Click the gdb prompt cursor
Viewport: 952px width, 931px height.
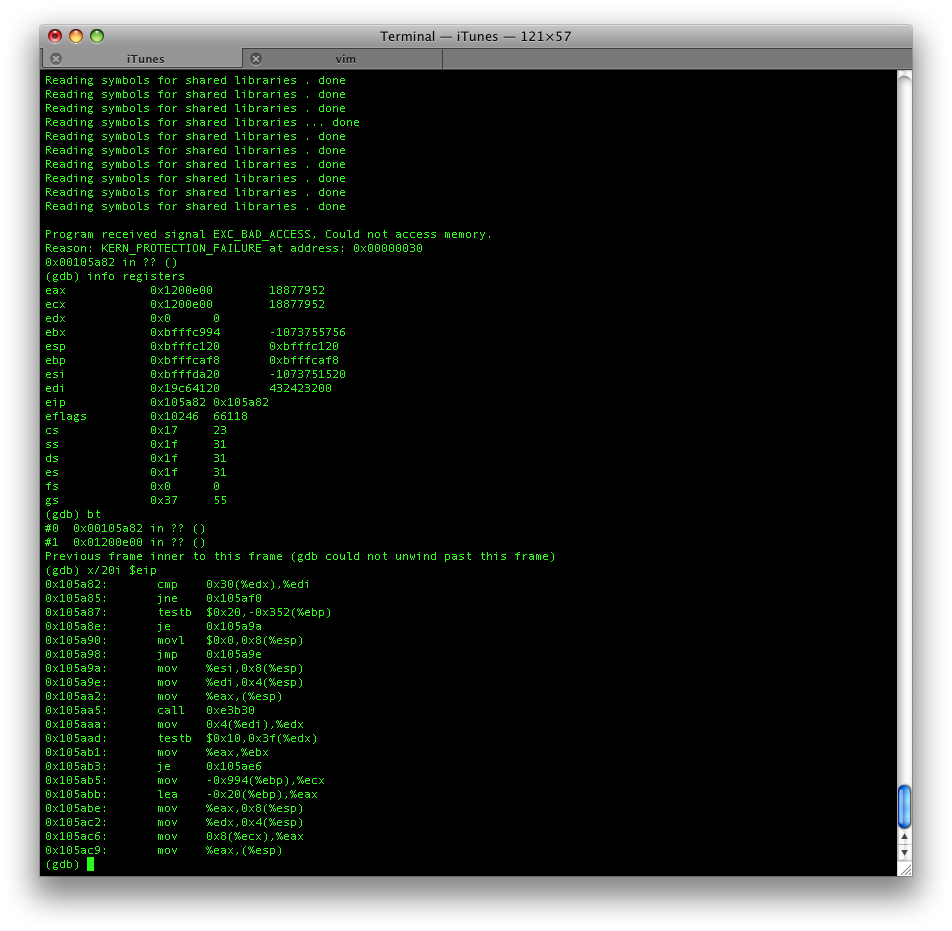point(90,864)
